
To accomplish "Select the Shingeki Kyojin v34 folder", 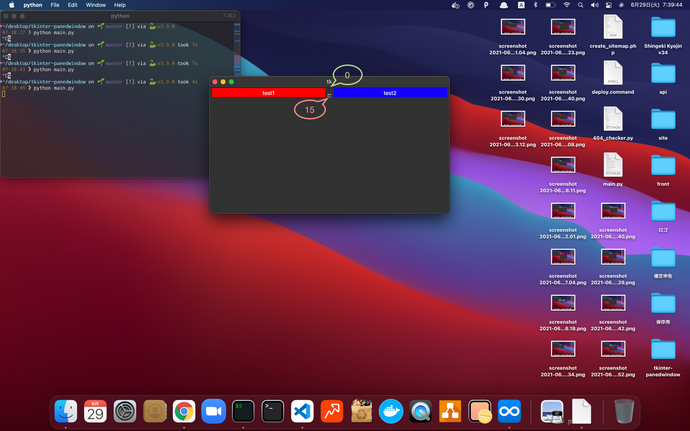I will click(x=663, y=35).
